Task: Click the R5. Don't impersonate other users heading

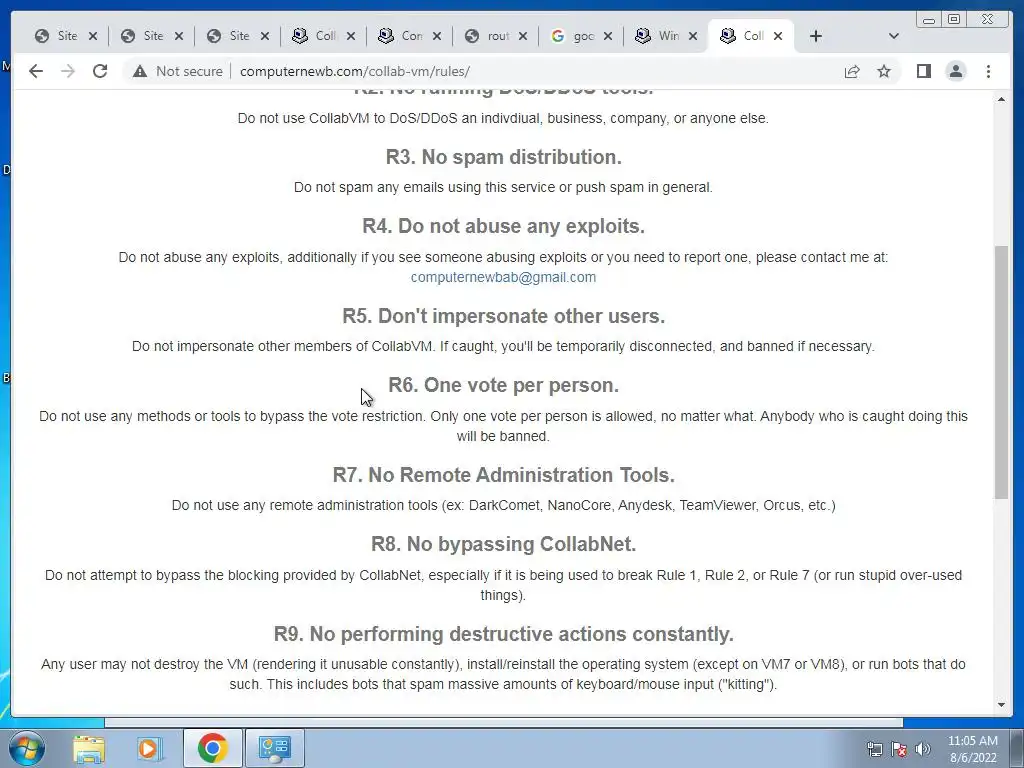Action: pos(504,316)
